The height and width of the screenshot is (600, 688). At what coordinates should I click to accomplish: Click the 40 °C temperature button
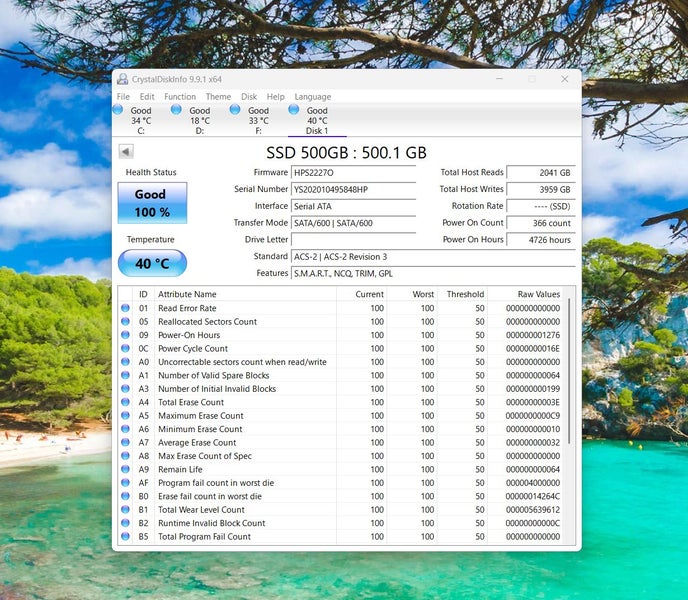coord(152,263)
